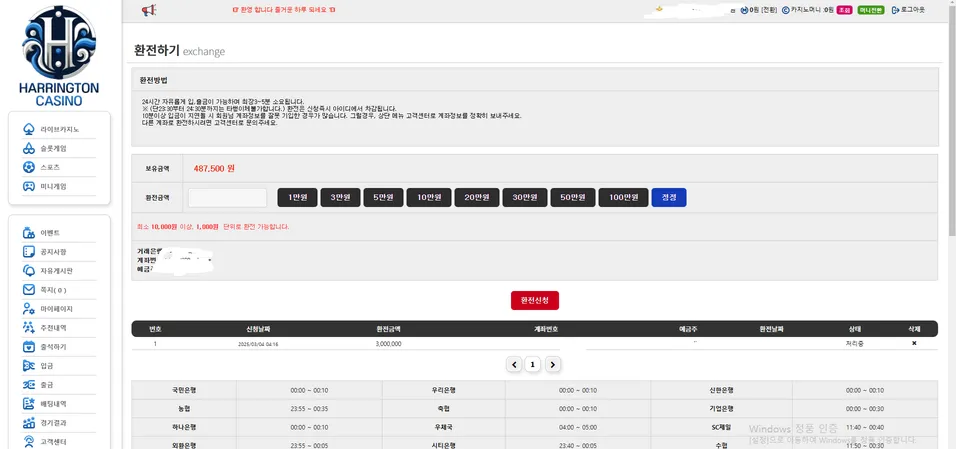The width and height of the screenshot is (956, 449).
Task: Go to next page with right chevron
Action: [552, 365]
